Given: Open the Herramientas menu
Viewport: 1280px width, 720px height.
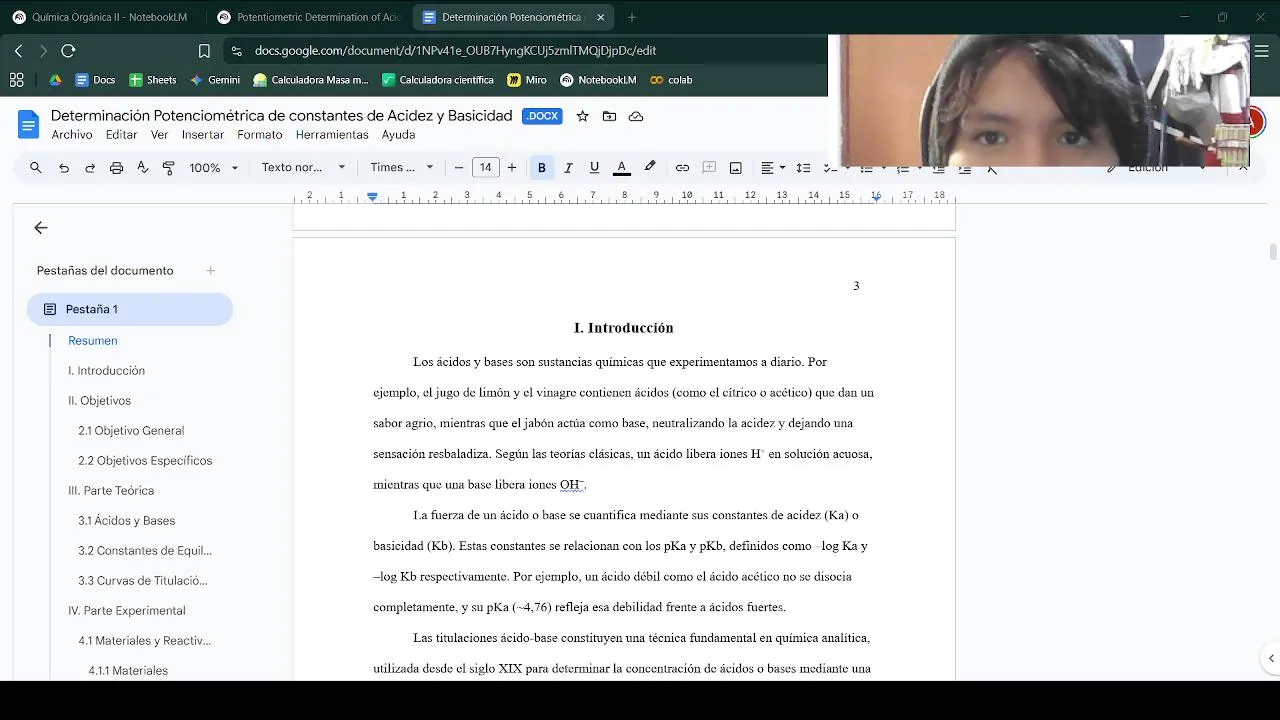Looking at the screenshot, I should (x=332, y=135).
